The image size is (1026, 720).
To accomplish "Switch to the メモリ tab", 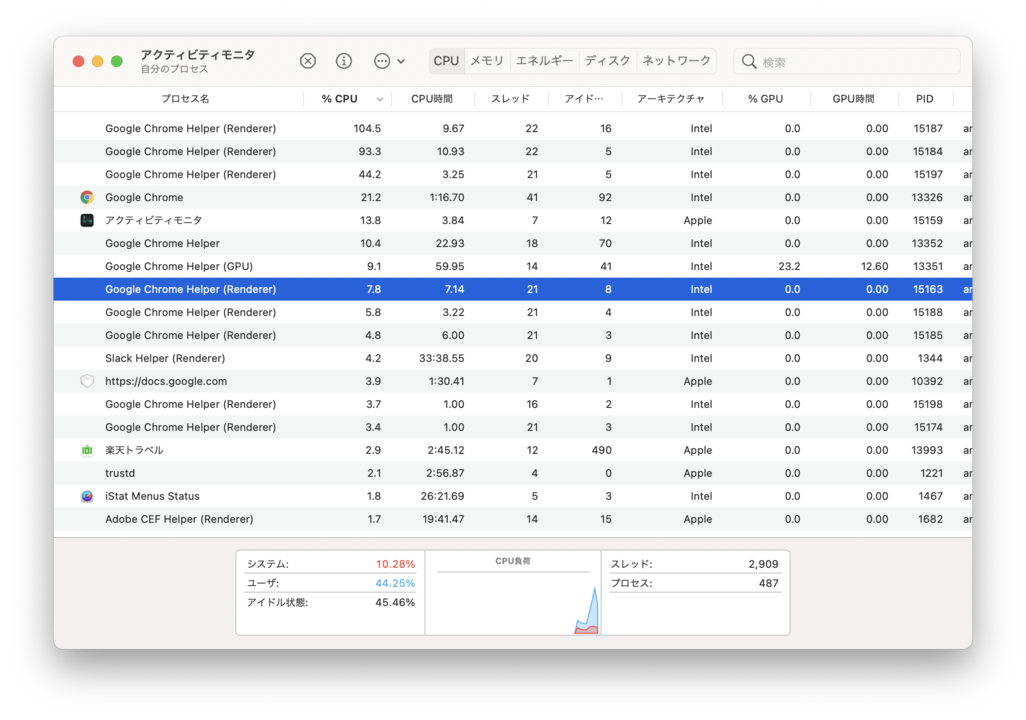I will pyautogui.click(x=487, y=61).
